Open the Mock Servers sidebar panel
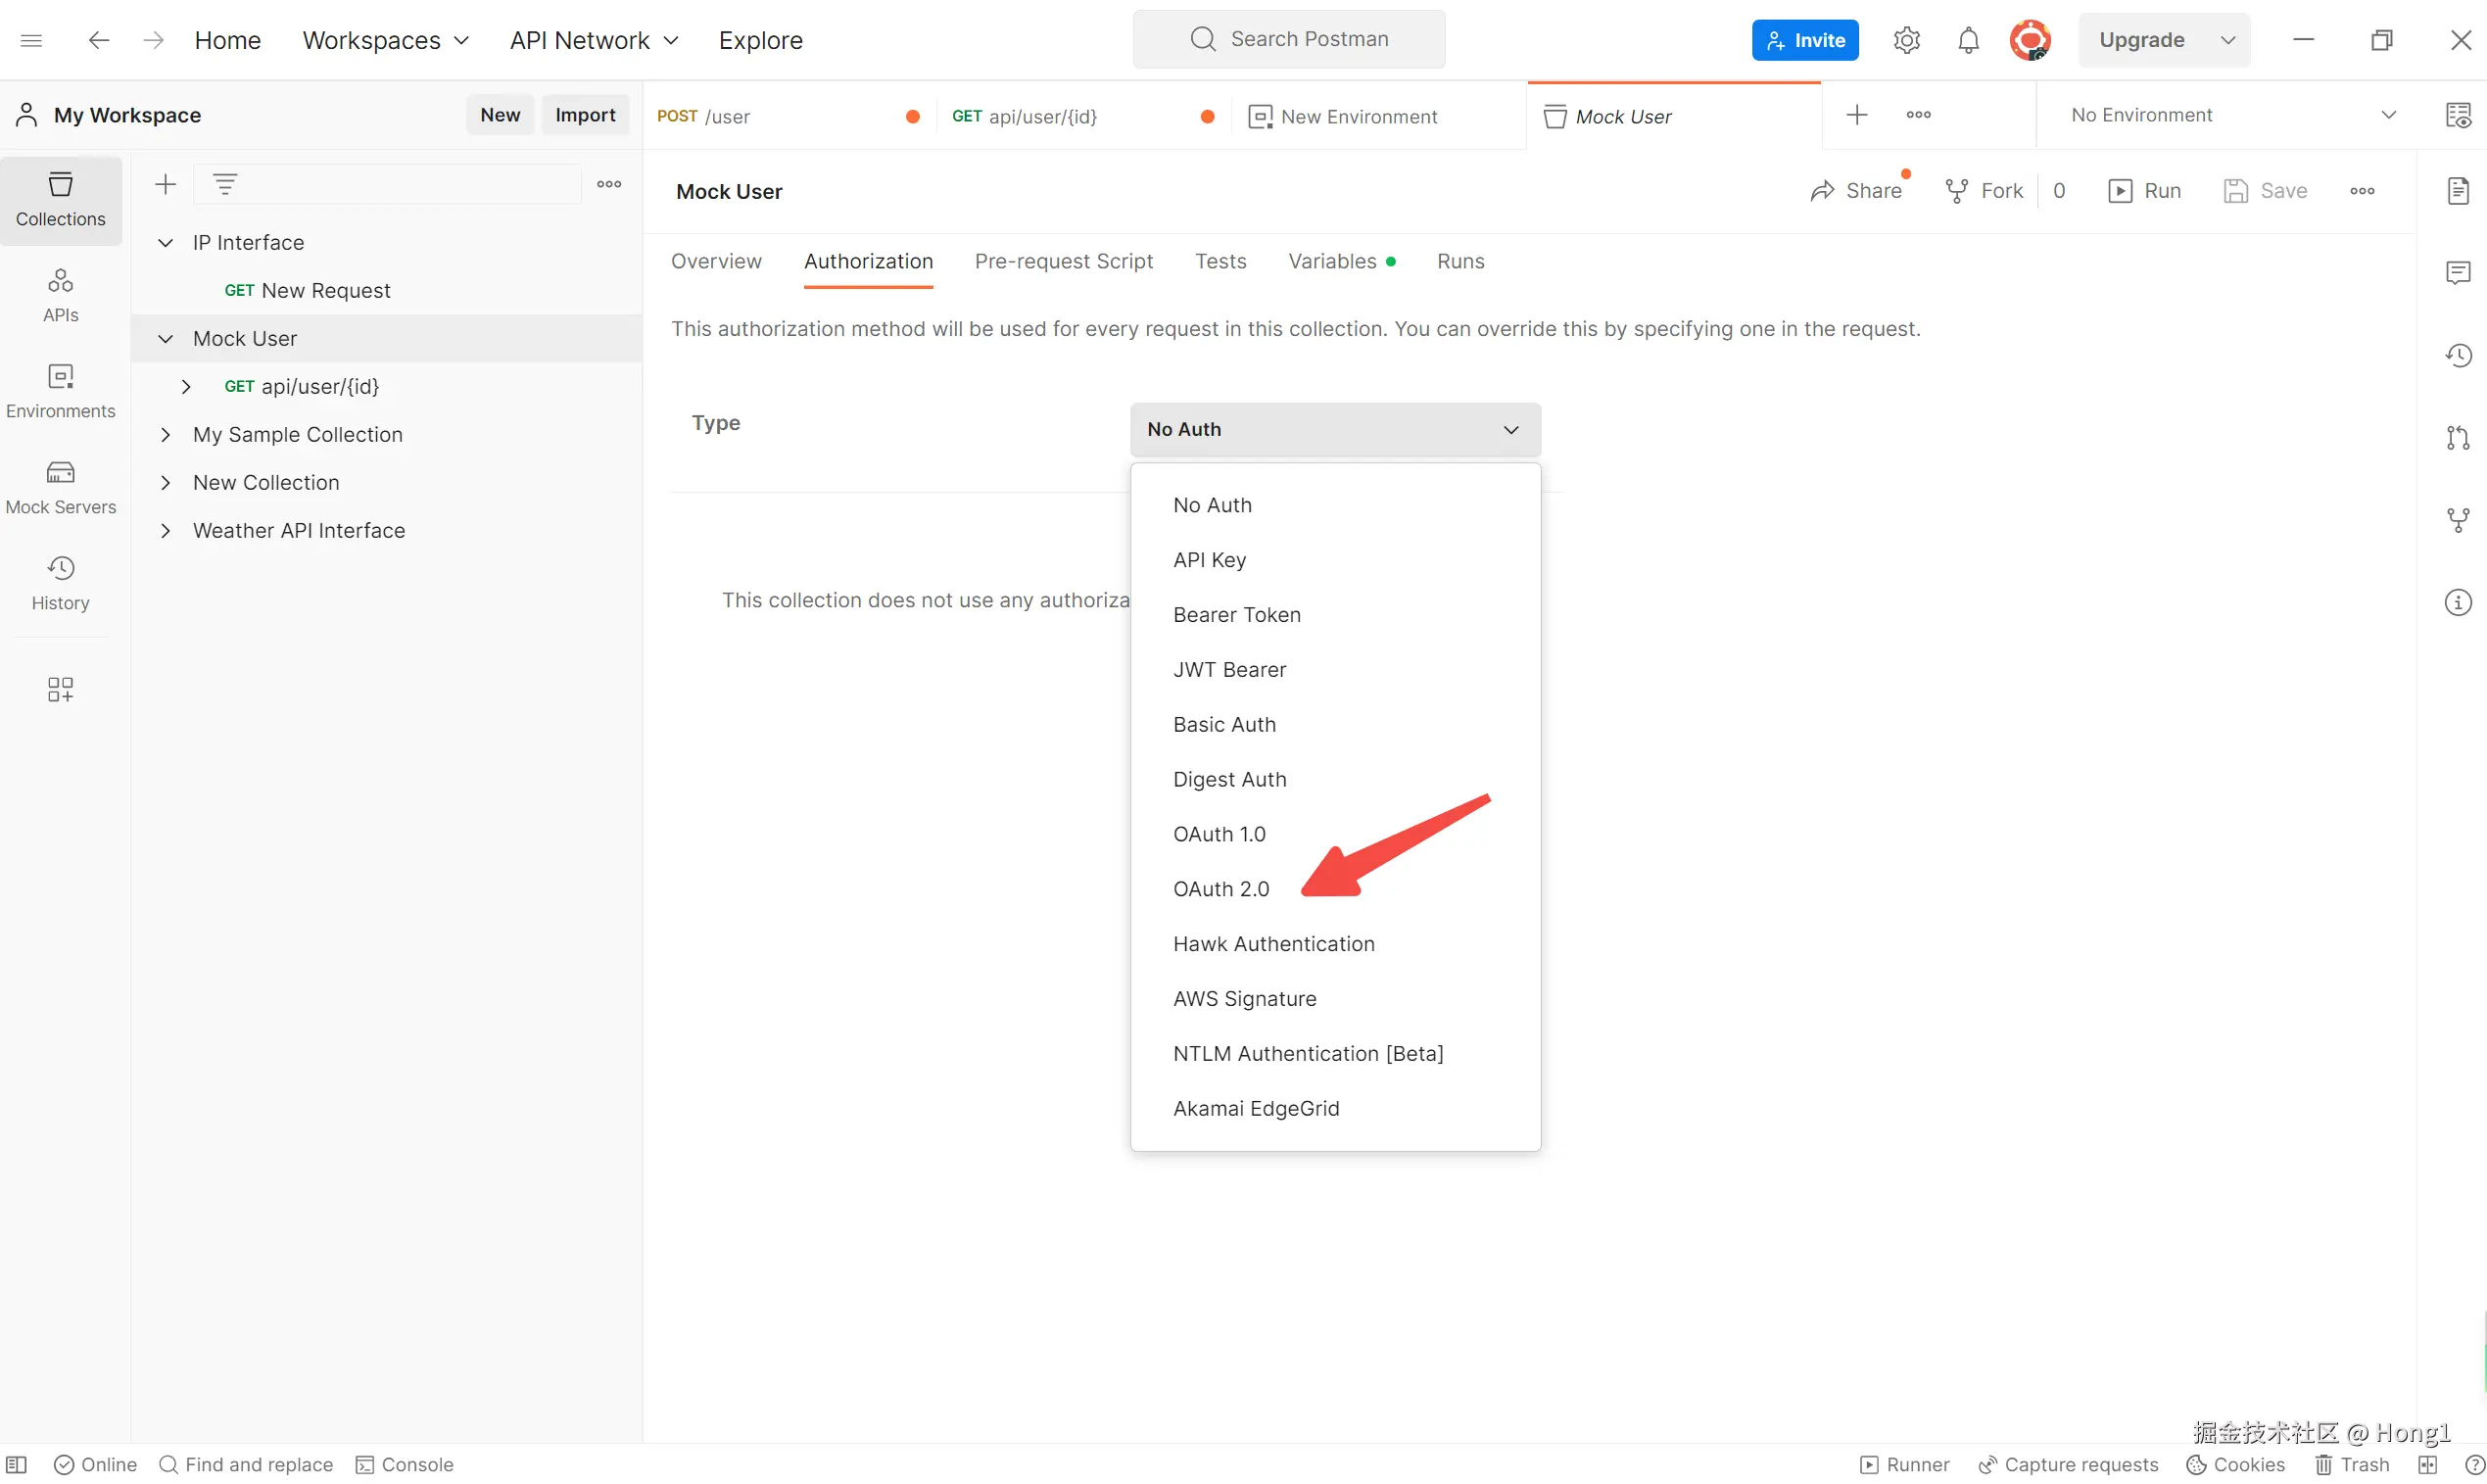The height and width of the screenshot is (1484, 2487). [x=60, y=486]
